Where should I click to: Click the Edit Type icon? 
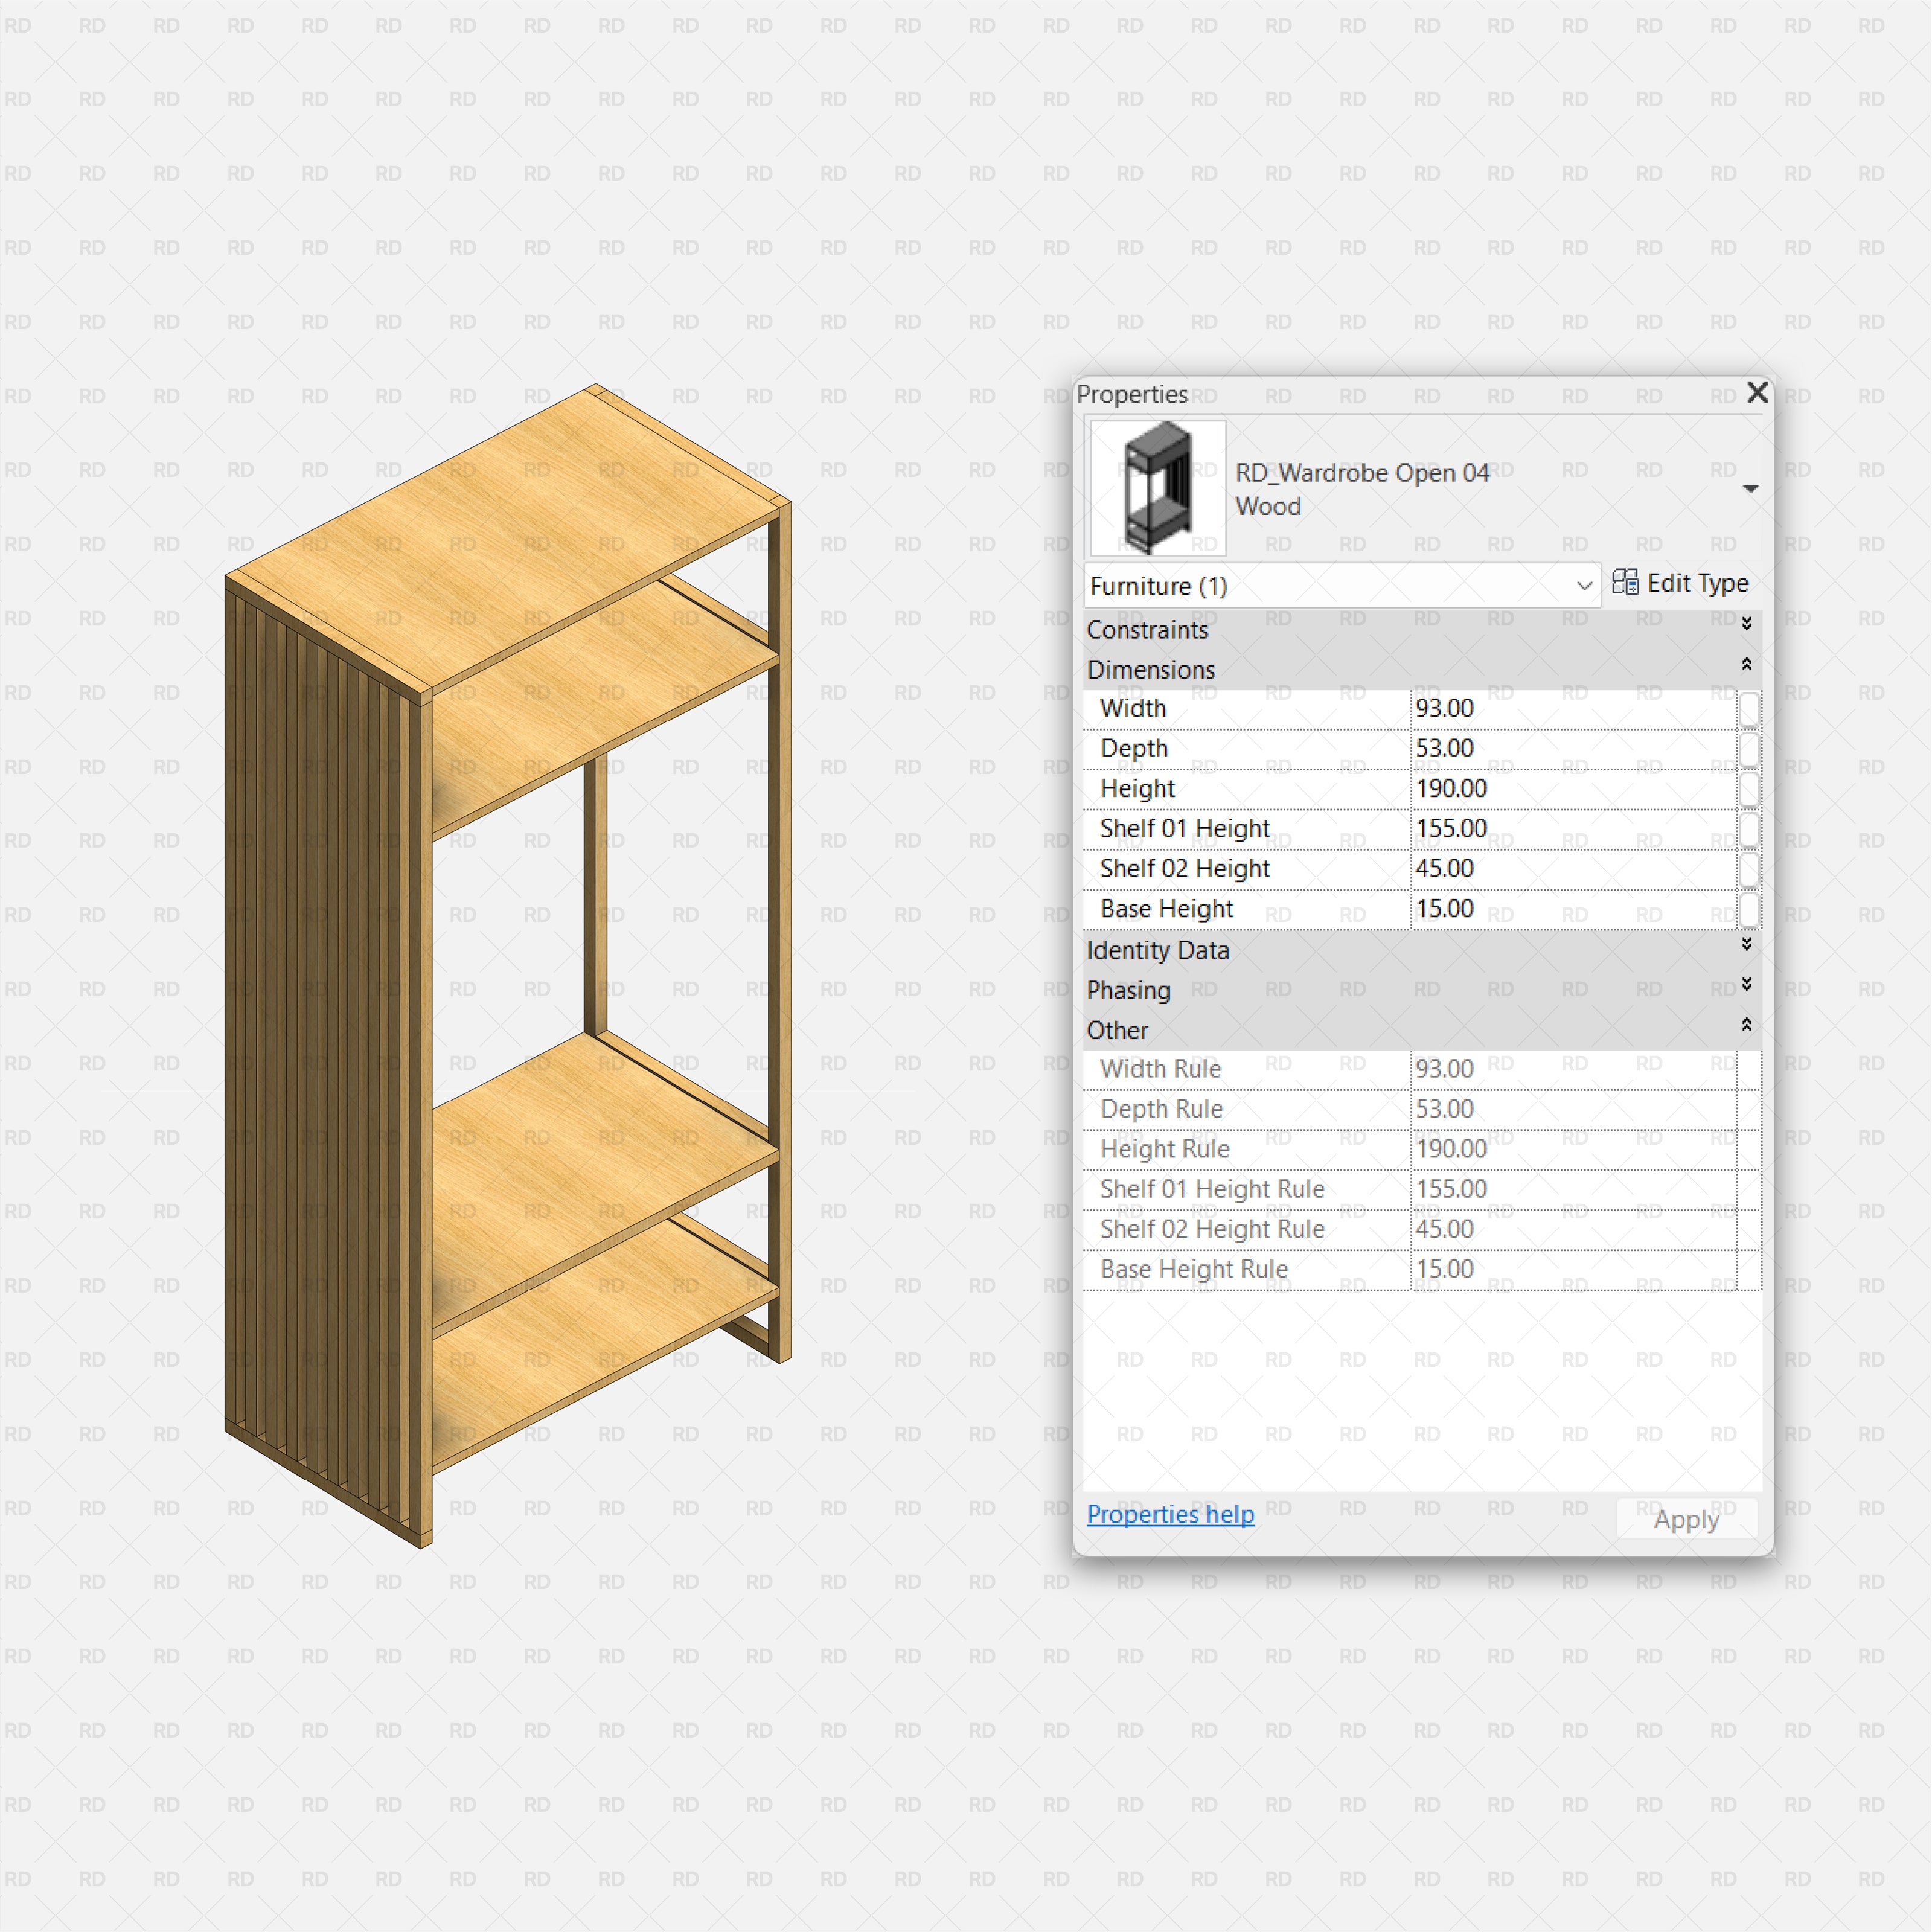(1625, 583)
